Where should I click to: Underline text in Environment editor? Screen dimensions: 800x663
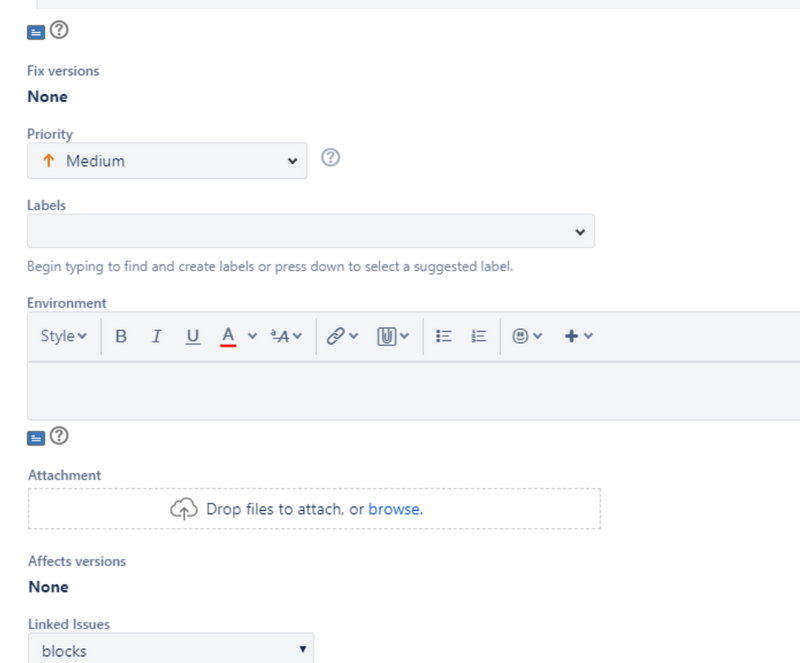(192, 337)
